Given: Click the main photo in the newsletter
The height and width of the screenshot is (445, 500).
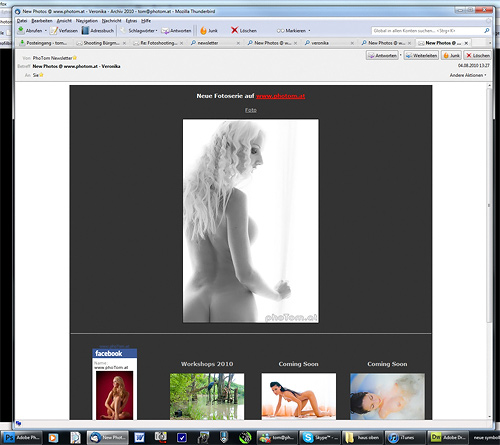Looking at the screenshot, I should [x=251, y=221].
